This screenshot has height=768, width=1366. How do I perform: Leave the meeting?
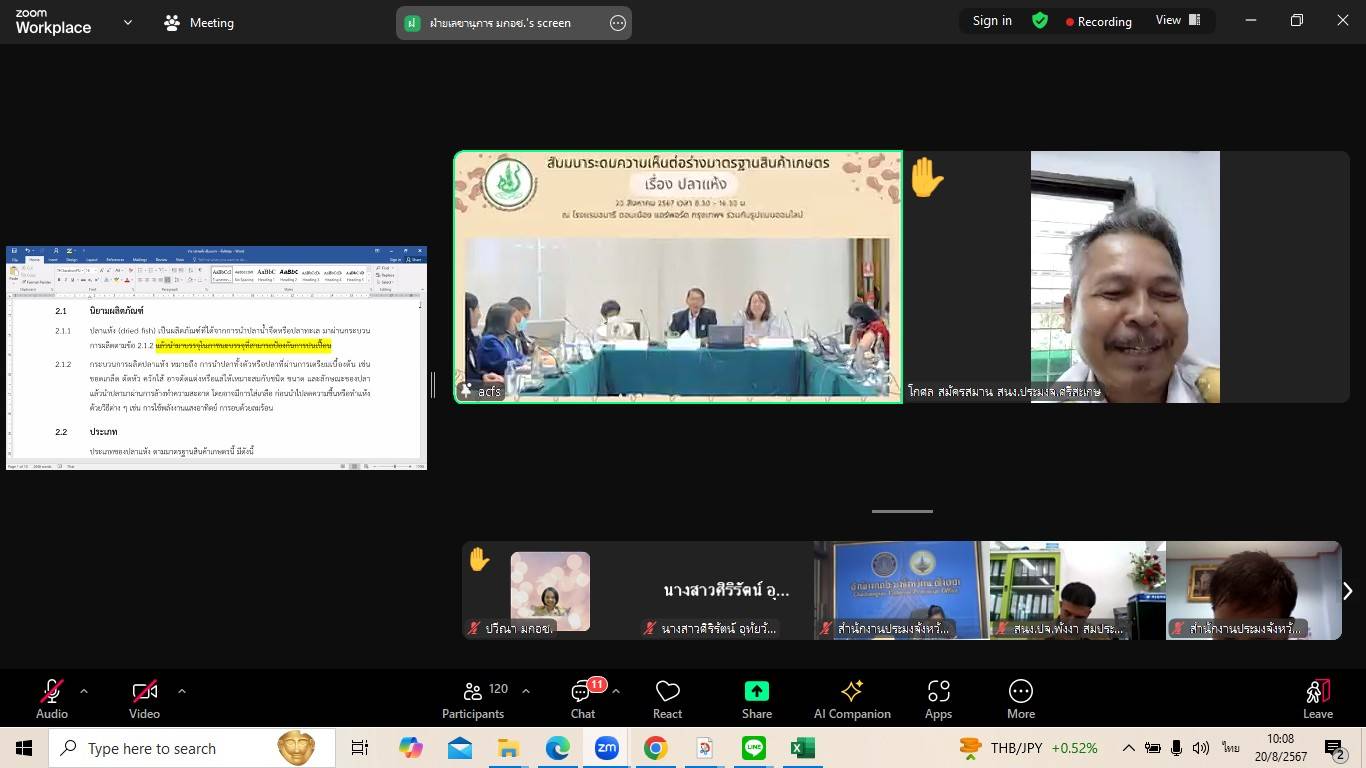click(1317, 699)
